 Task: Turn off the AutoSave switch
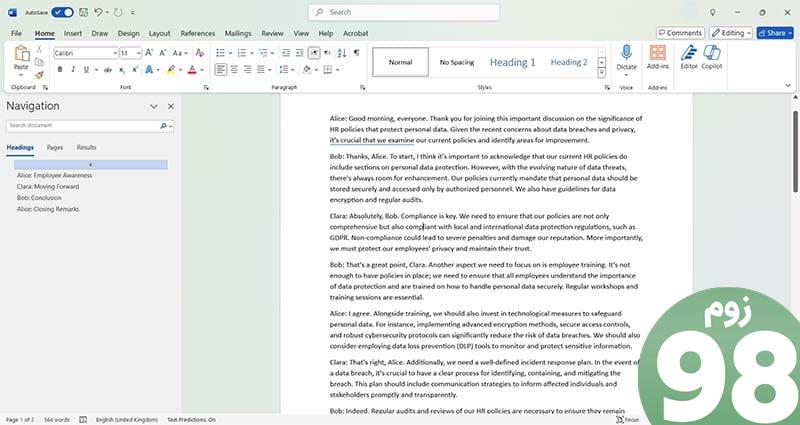[62, 12]
